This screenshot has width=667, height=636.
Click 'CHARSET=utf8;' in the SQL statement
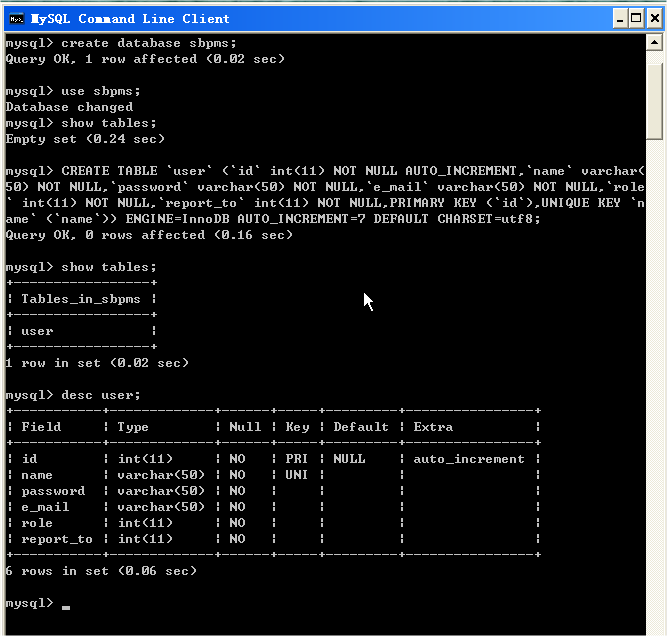point(489,219)
